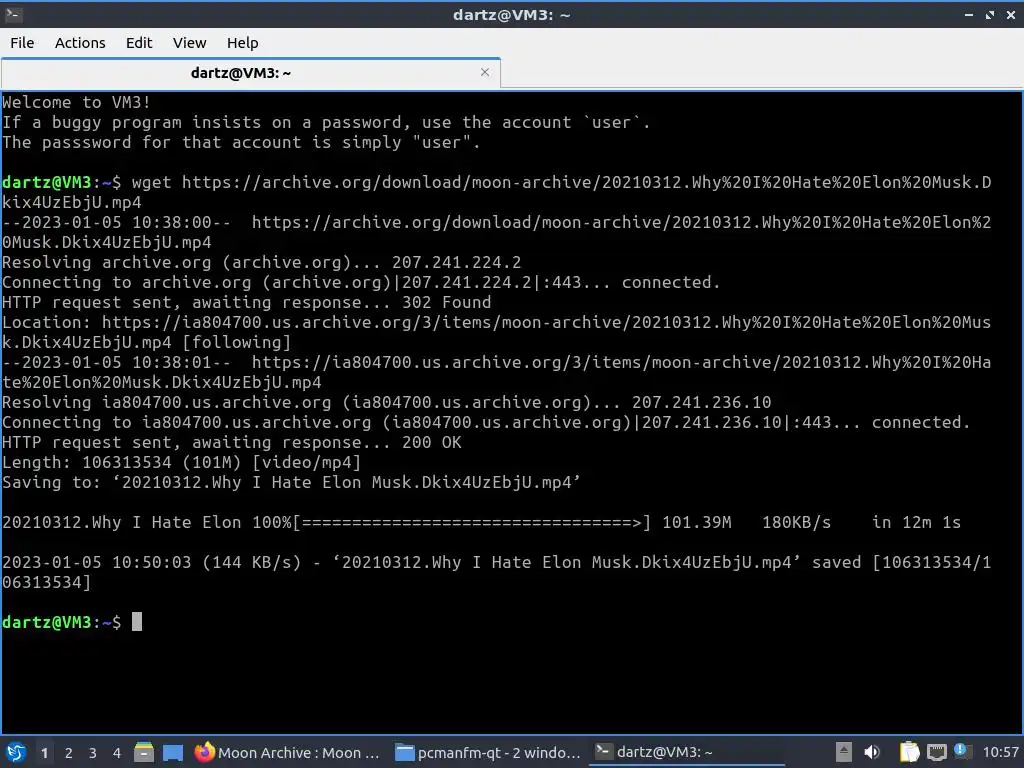Click the 'in 12m 1s' duration text

[x=916, y=522]
